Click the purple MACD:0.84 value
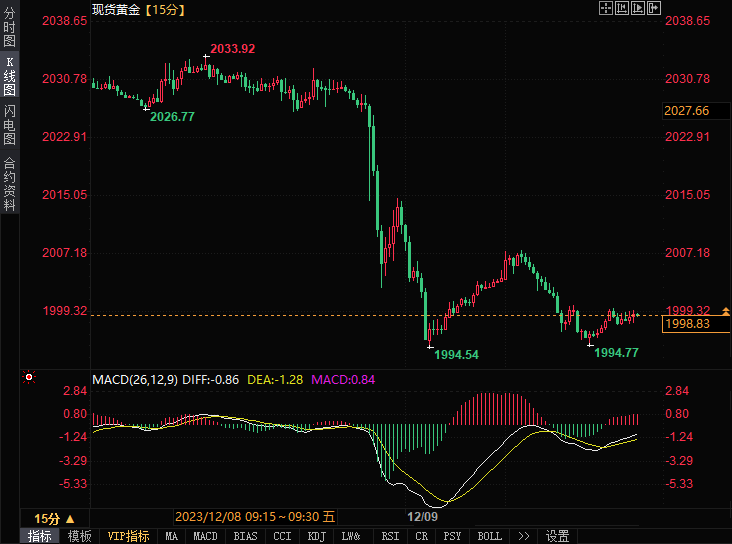Image resolution: width=732 pixels, height=544 pixels. point(343,380)
